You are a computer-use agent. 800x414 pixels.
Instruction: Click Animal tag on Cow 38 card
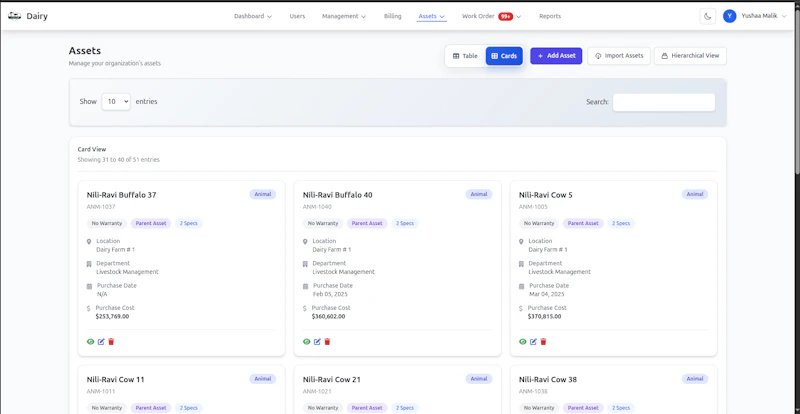click(695, 379)
